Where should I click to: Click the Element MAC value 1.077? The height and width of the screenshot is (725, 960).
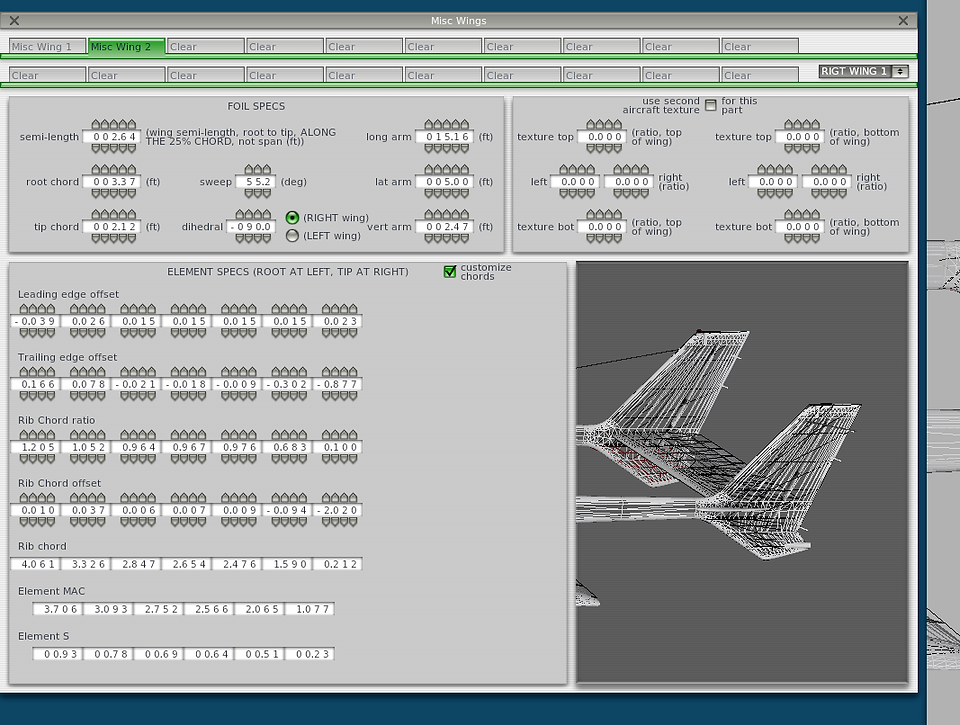pyautogui.click(x=310, y=609)
